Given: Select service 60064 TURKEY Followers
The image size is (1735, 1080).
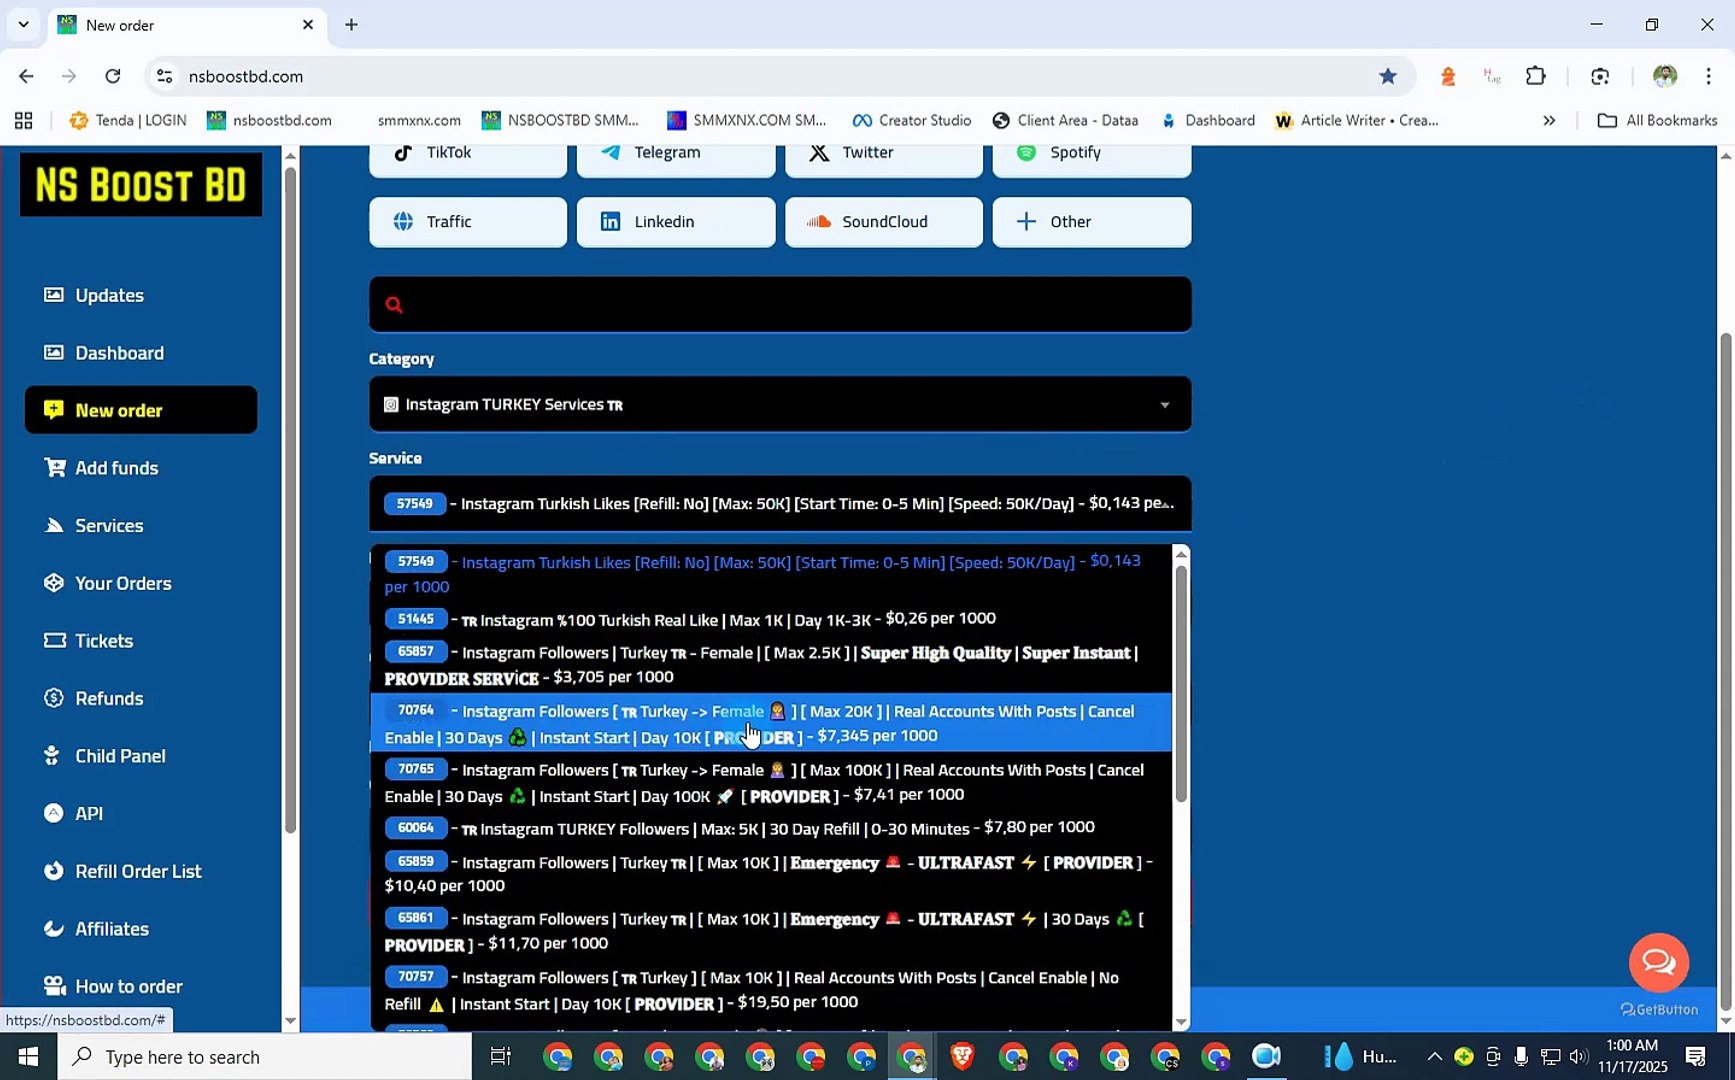Looking at the screenshot, I should pos(771,829).
